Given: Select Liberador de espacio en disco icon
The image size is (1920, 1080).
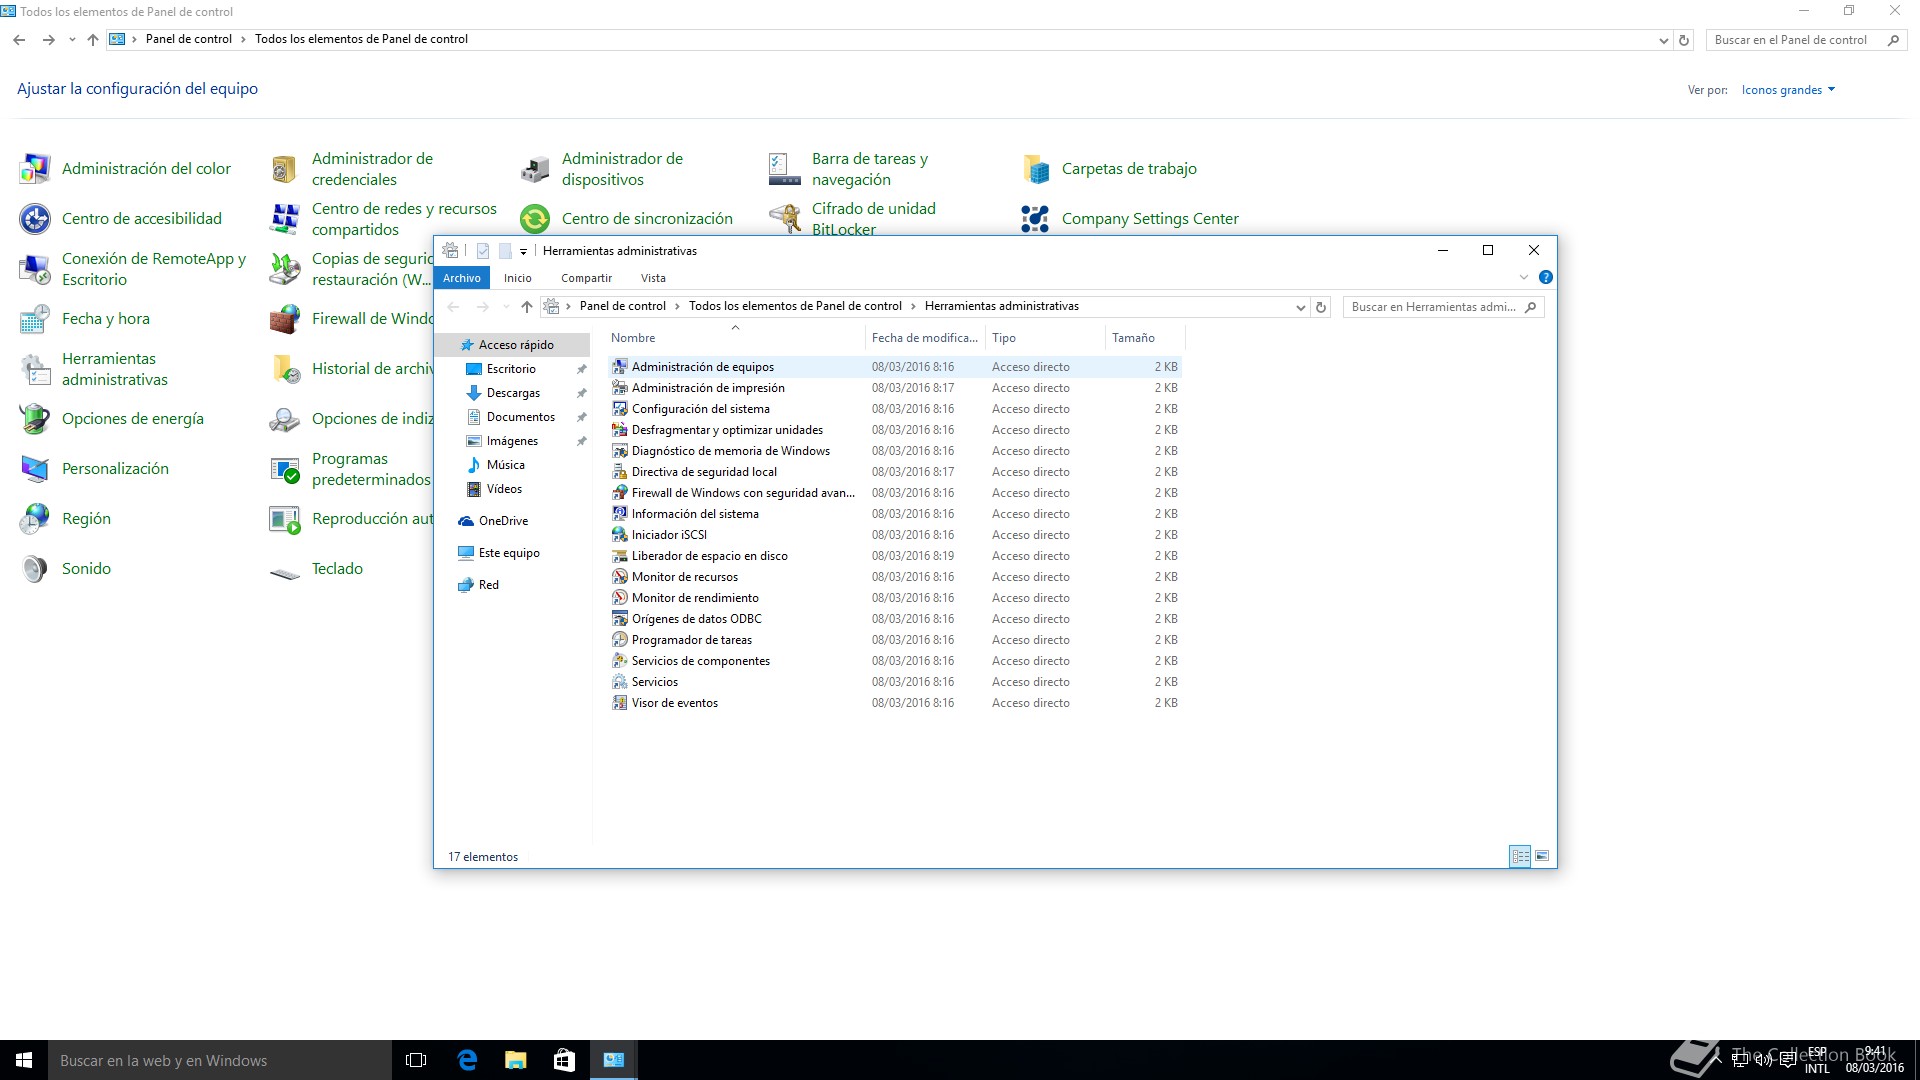Looking at the screenshot, I should 620,556.
